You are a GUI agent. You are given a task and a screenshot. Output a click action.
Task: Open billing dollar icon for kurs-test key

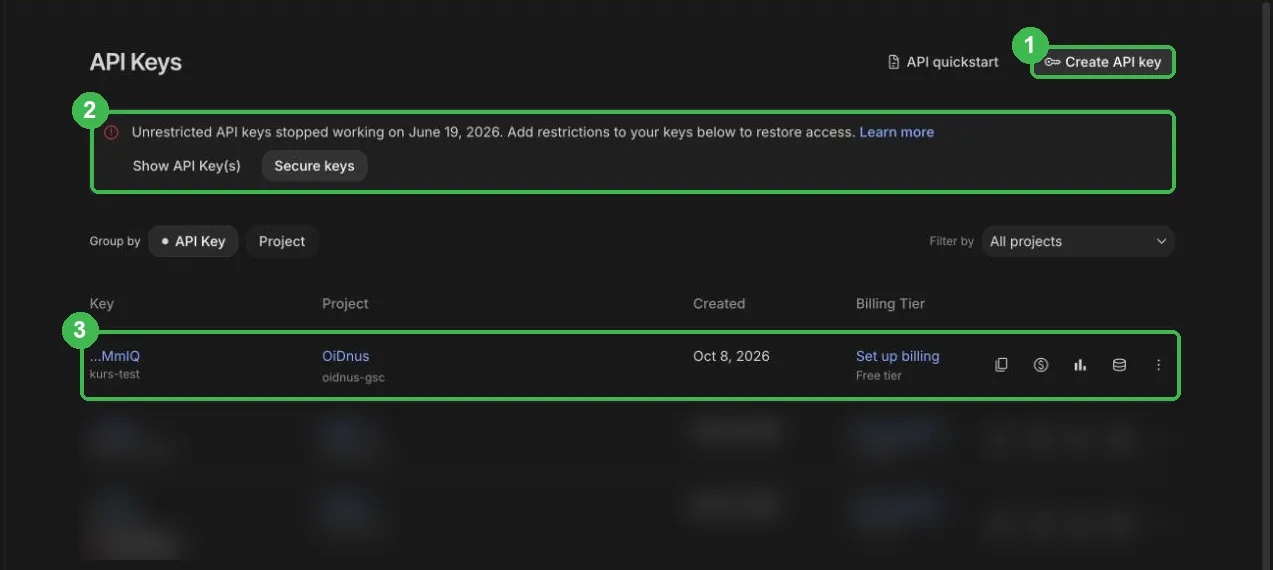tap(1041, 365)
